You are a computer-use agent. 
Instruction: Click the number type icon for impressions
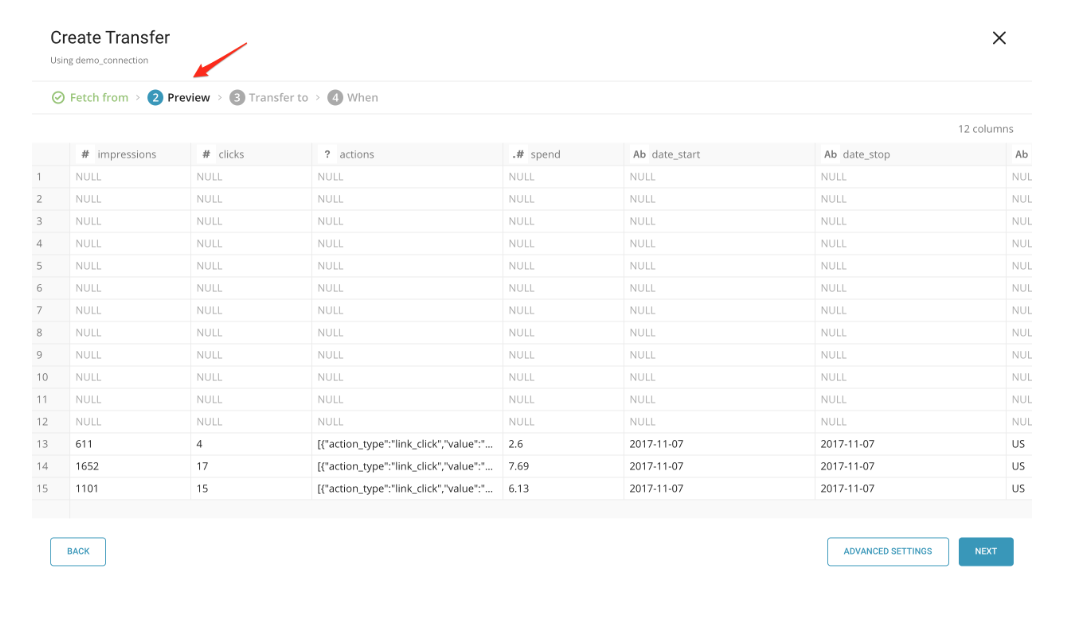coord(86,155)
